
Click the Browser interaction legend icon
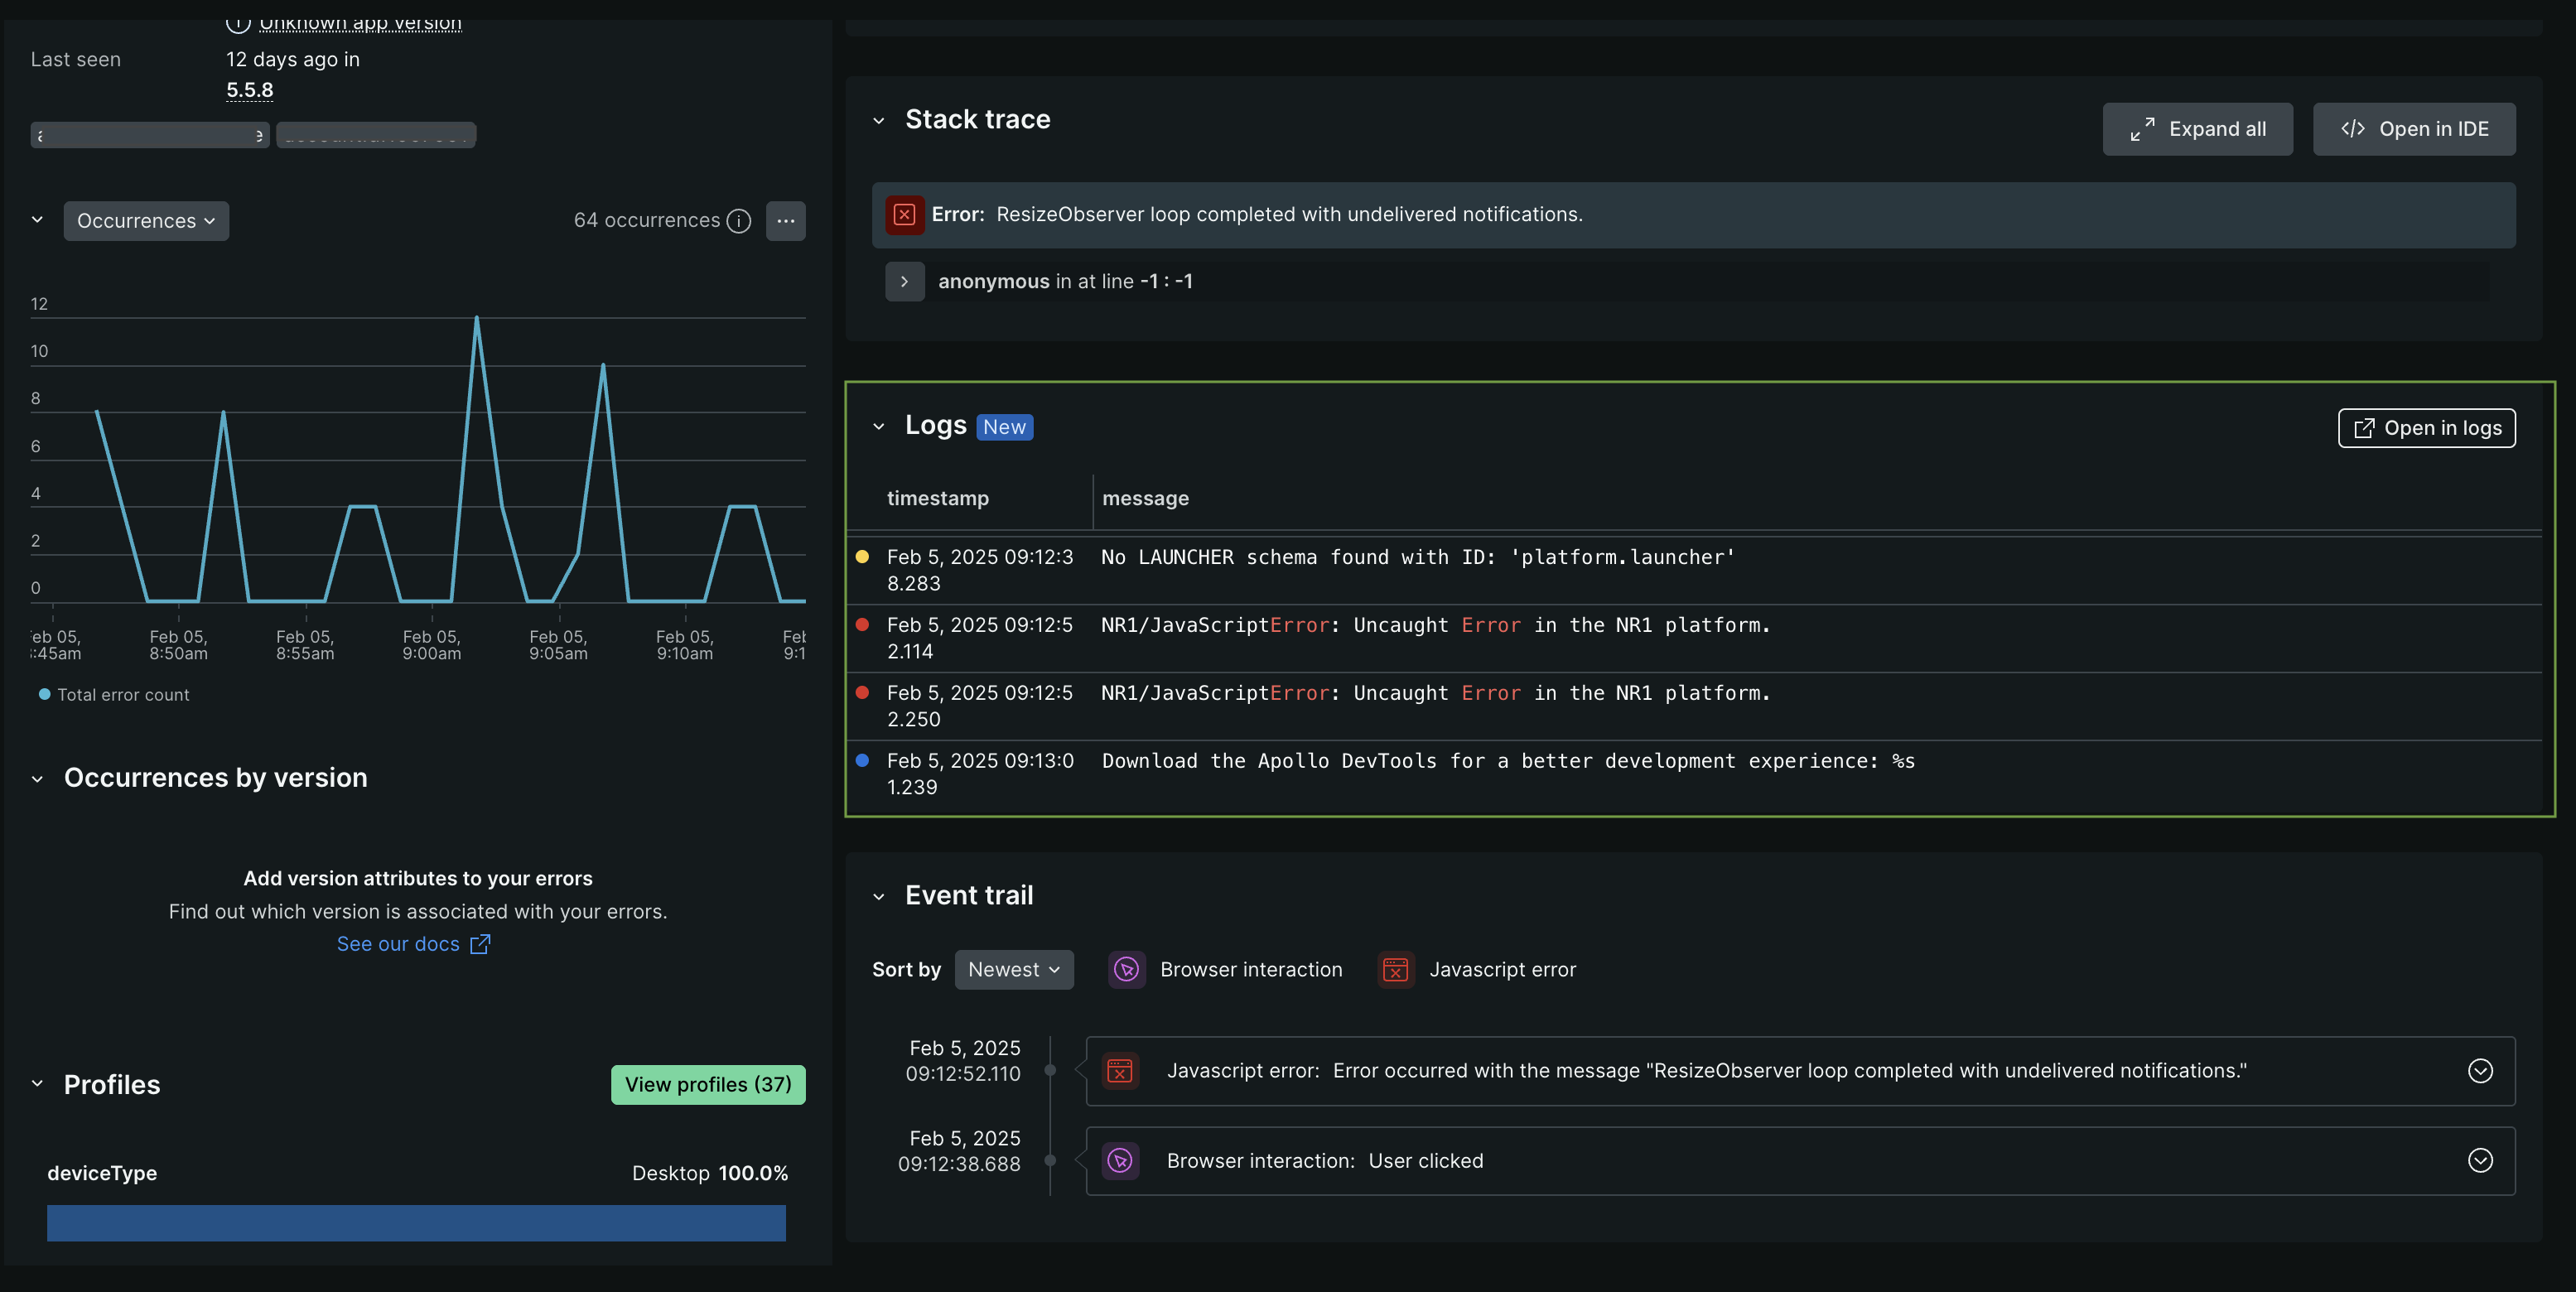pyautogui.click(x=1126, y=969)
